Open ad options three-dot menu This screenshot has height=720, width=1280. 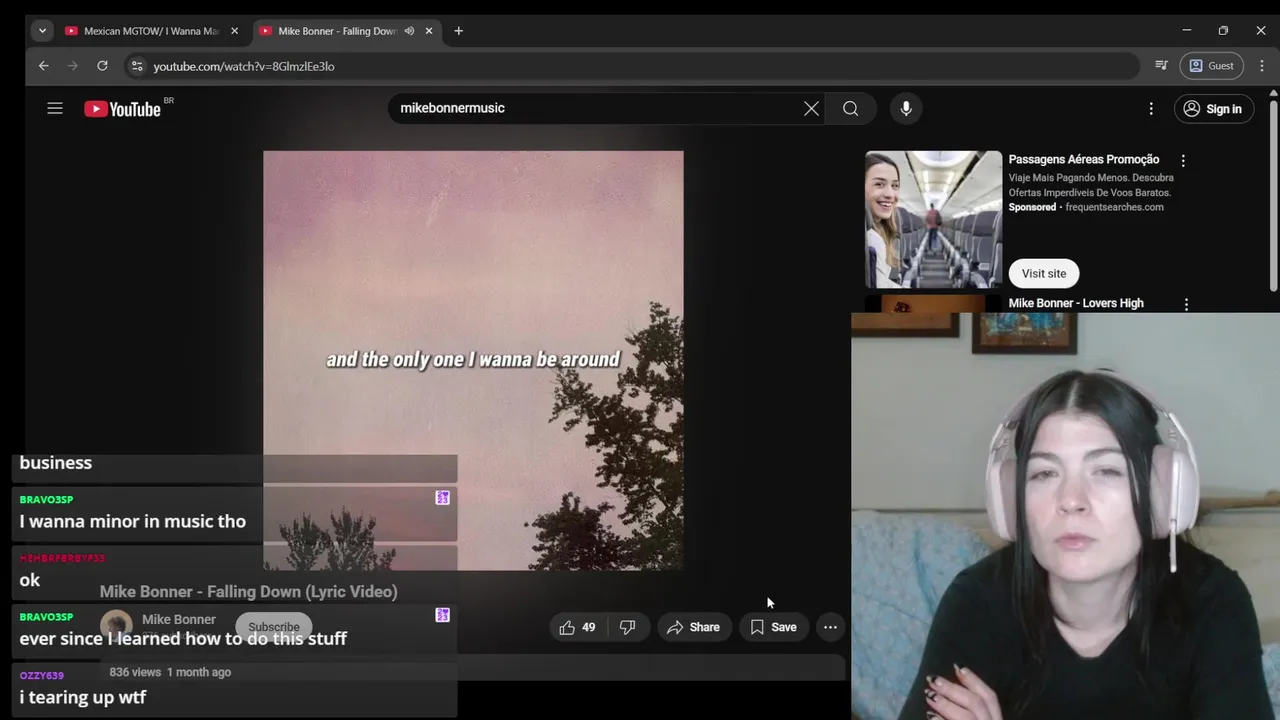point(1183,160)
